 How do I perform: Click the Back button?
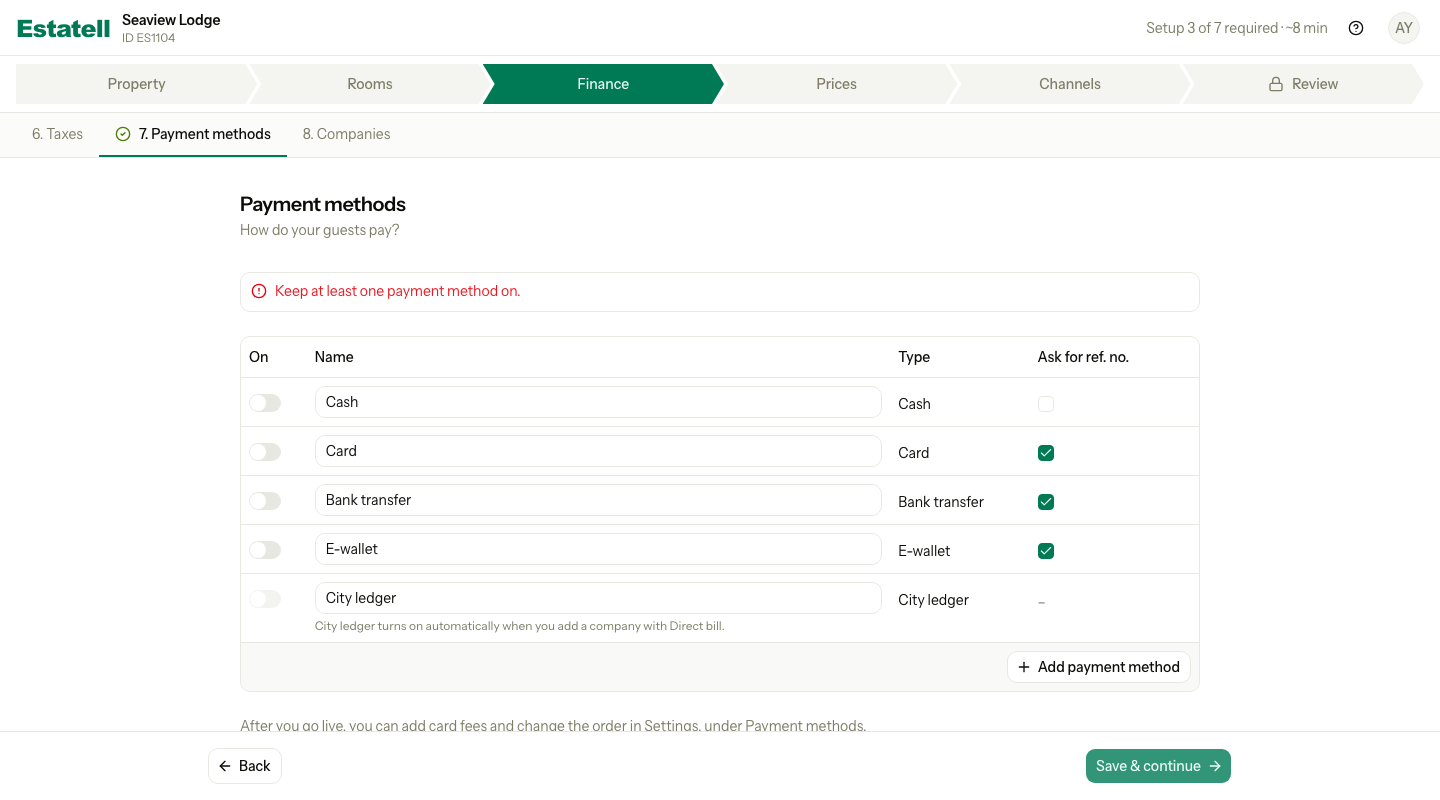point(245,766)
